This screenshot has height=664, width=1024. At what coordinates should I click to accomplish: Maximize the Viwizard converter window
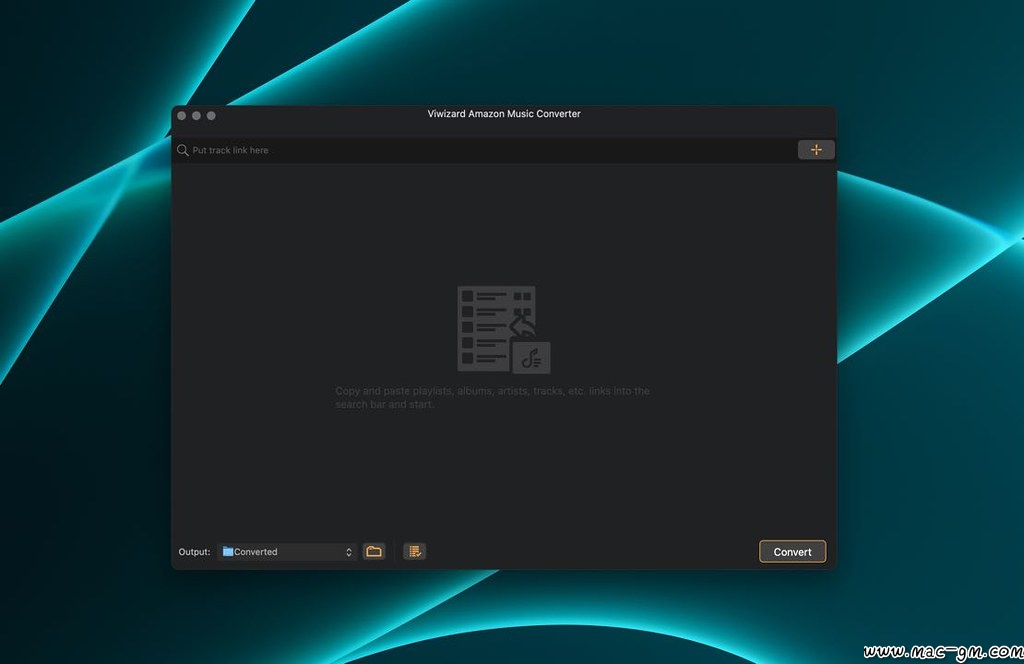[211, 116]
